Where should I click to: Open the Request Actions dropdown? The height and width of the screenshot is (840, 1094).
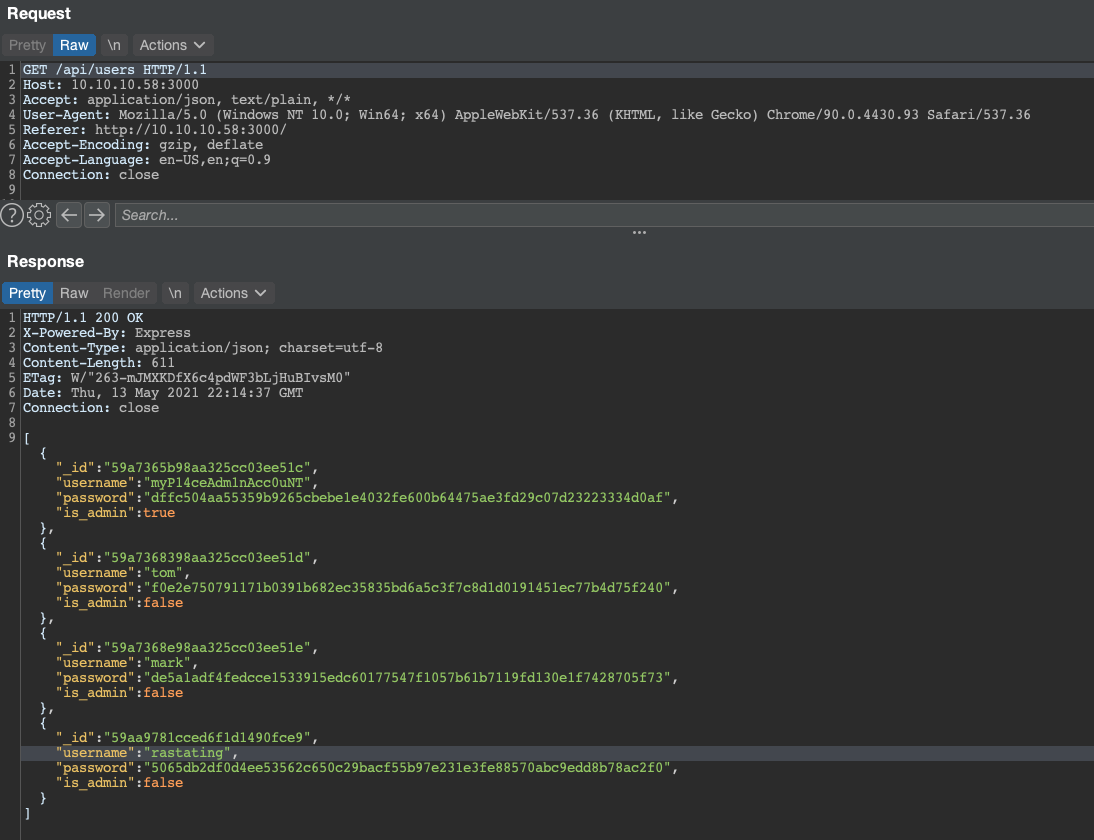(x=172, y=44)
